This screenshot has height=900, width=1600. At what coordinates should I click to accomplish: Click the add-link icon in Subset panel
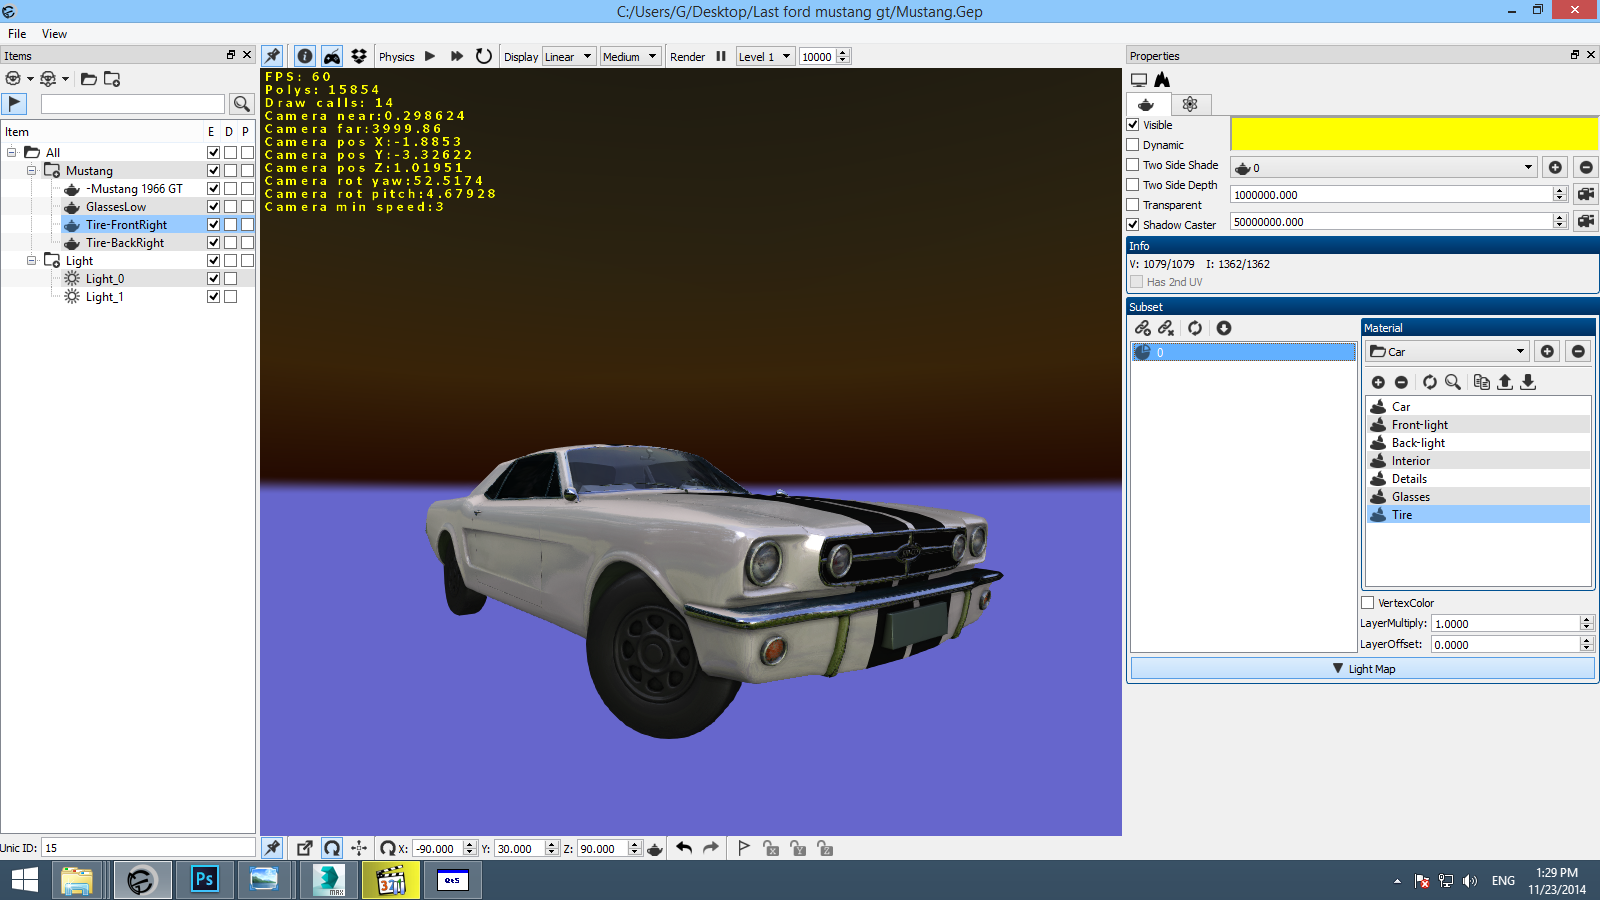[1143, 328]
